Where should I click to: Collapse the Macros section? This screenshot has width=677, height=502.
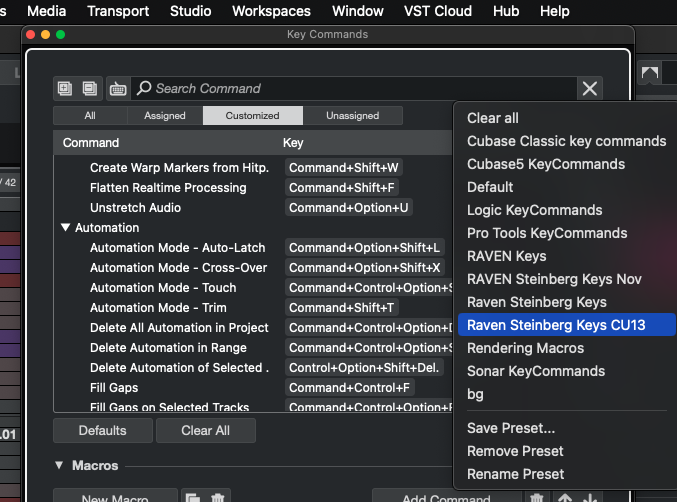(x=59, y=465)
